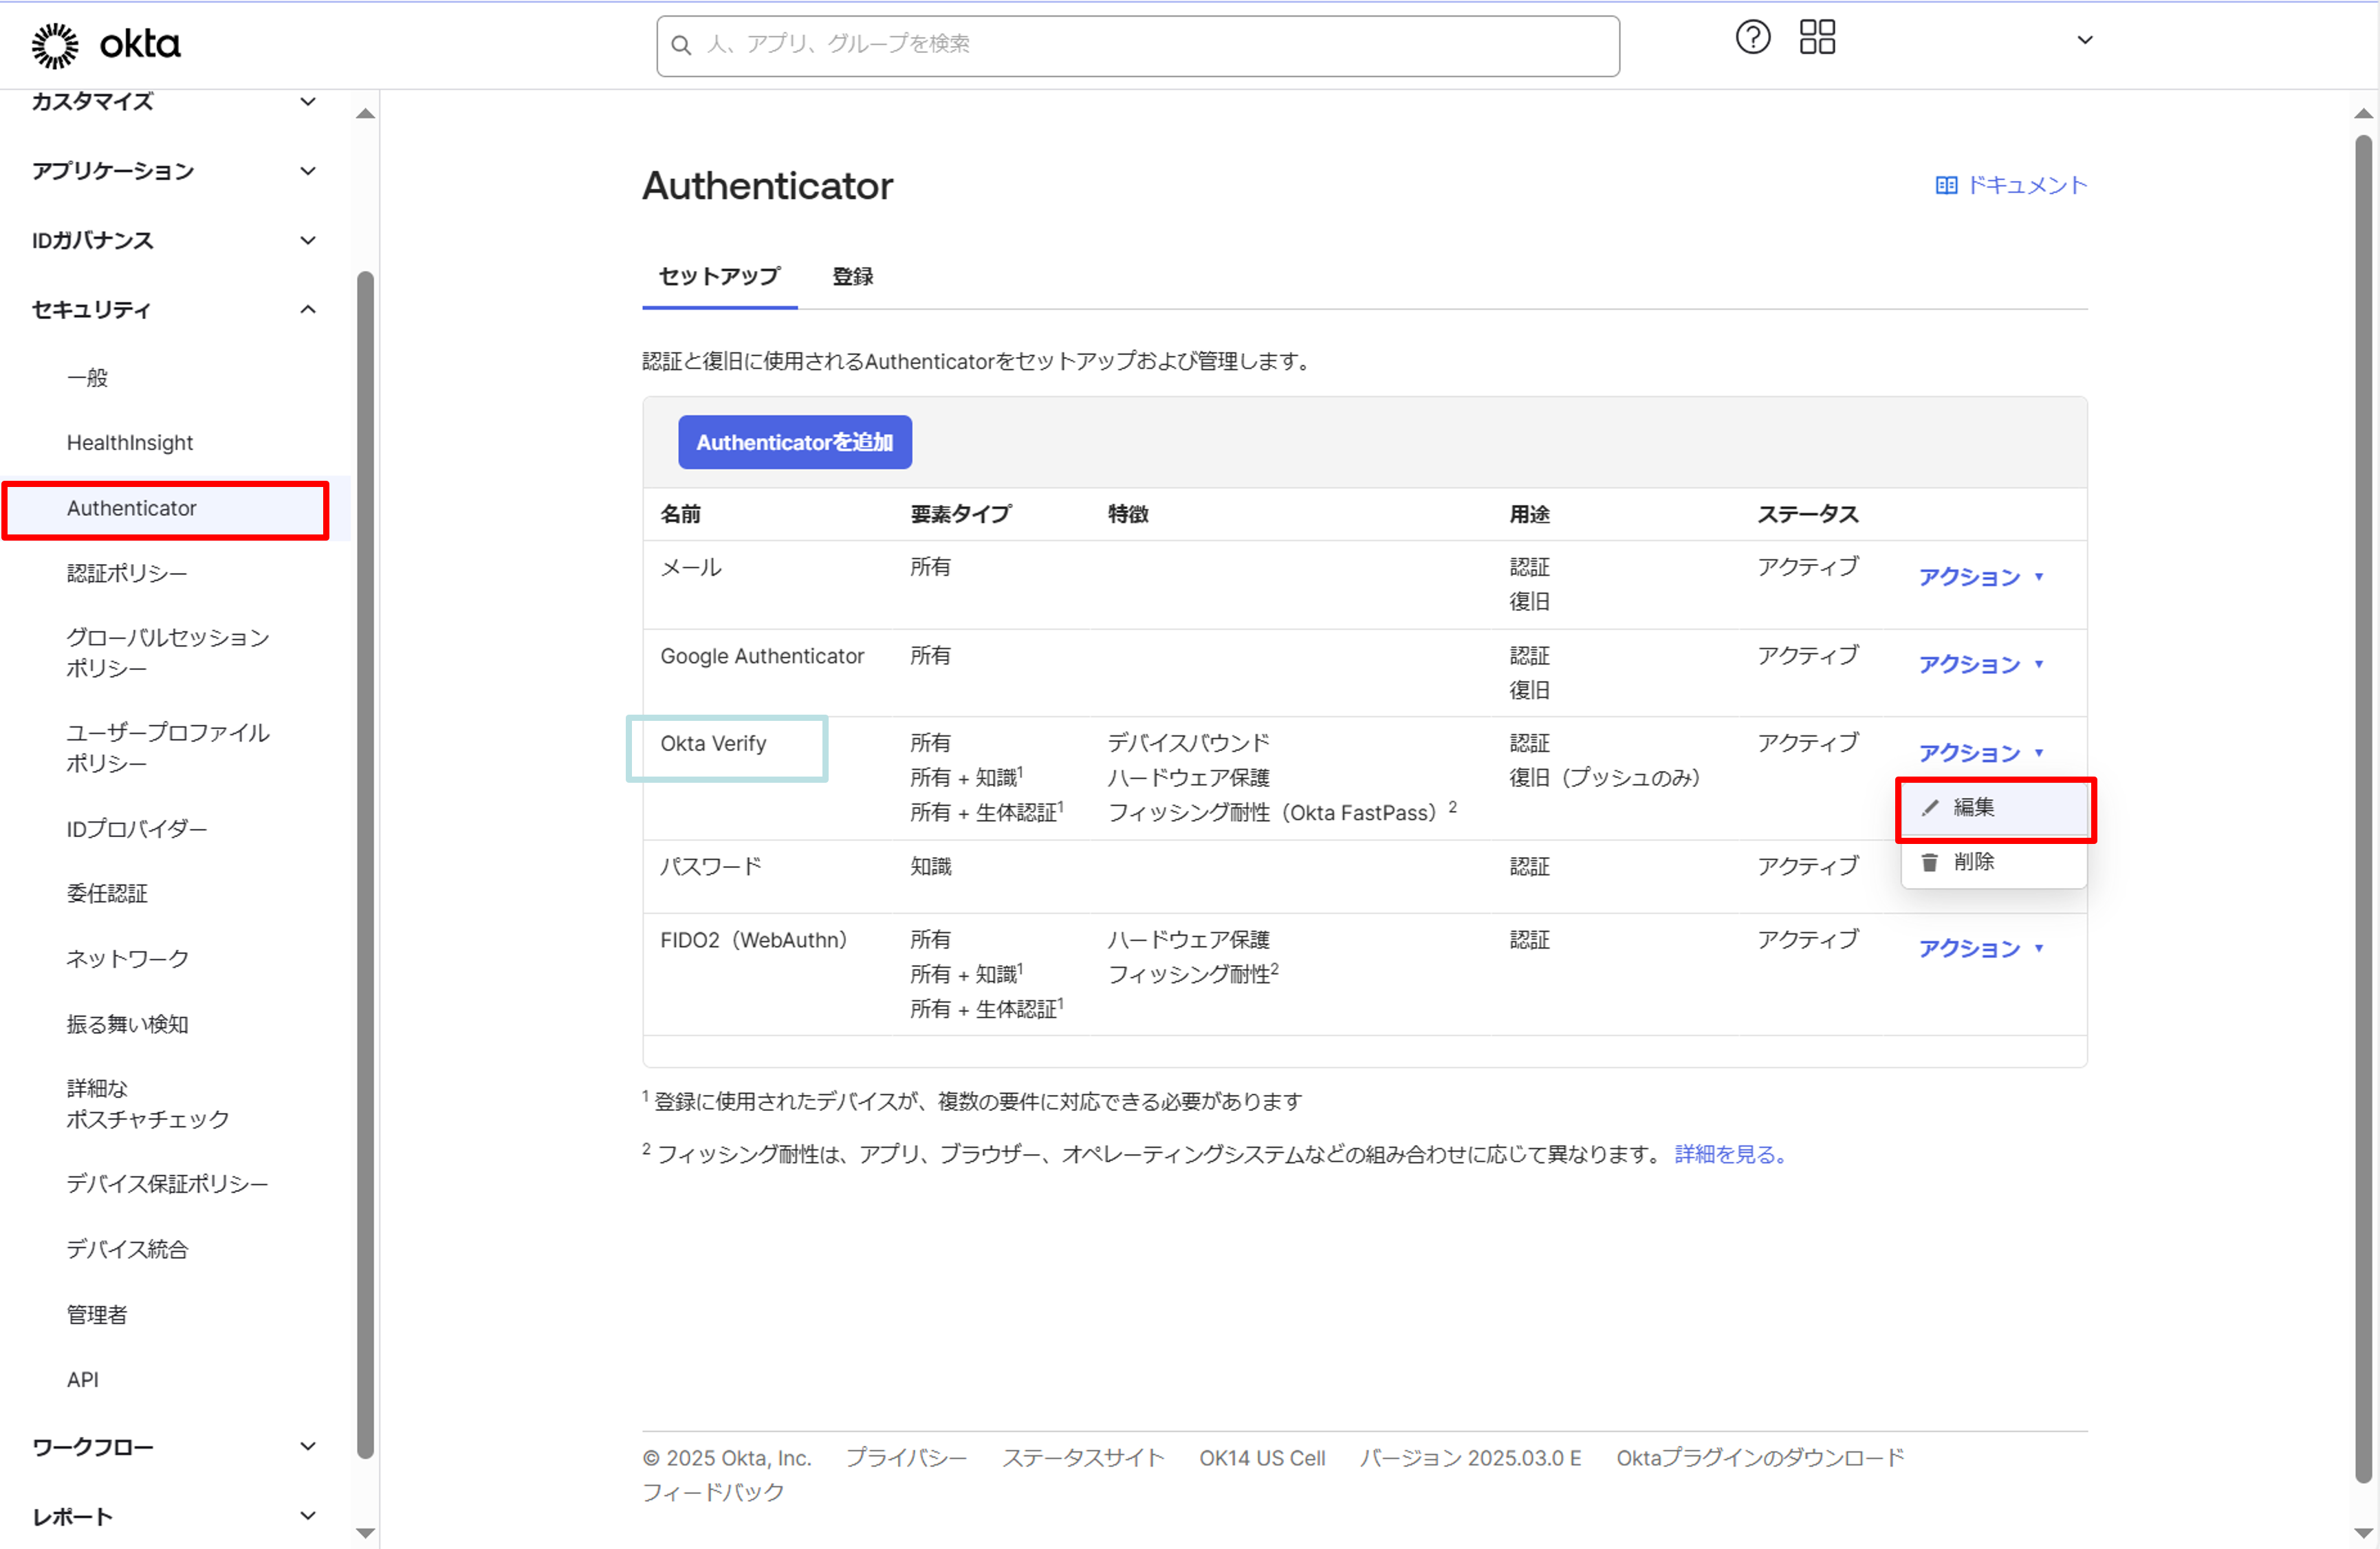
Task: Click the 要素タイプ column header
Action: click(x=961, y=514)
